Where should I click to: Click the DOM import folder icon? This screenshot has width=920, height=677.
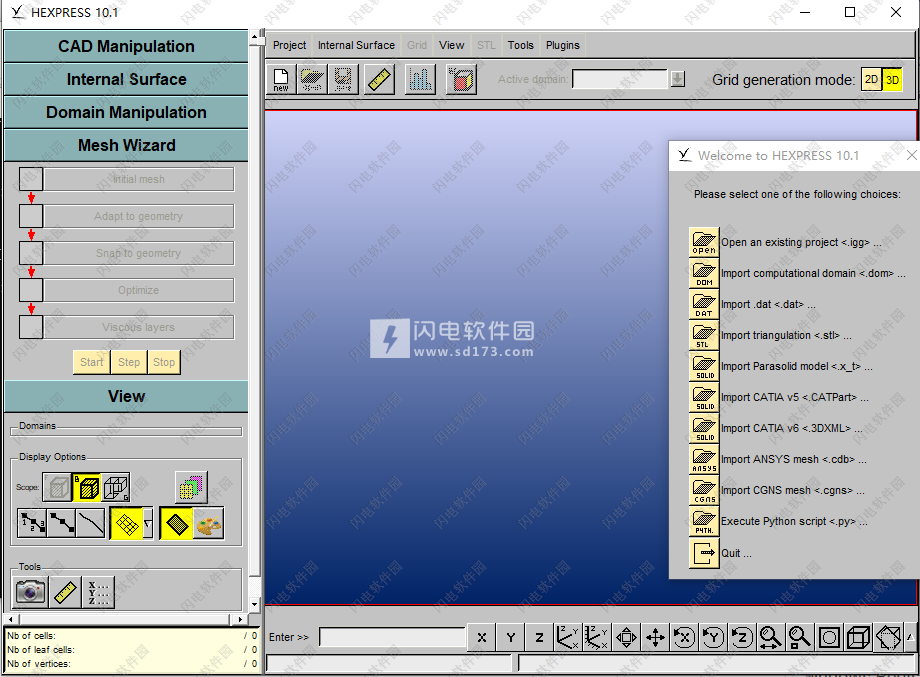pyautogui.click(x=704, y=273)
